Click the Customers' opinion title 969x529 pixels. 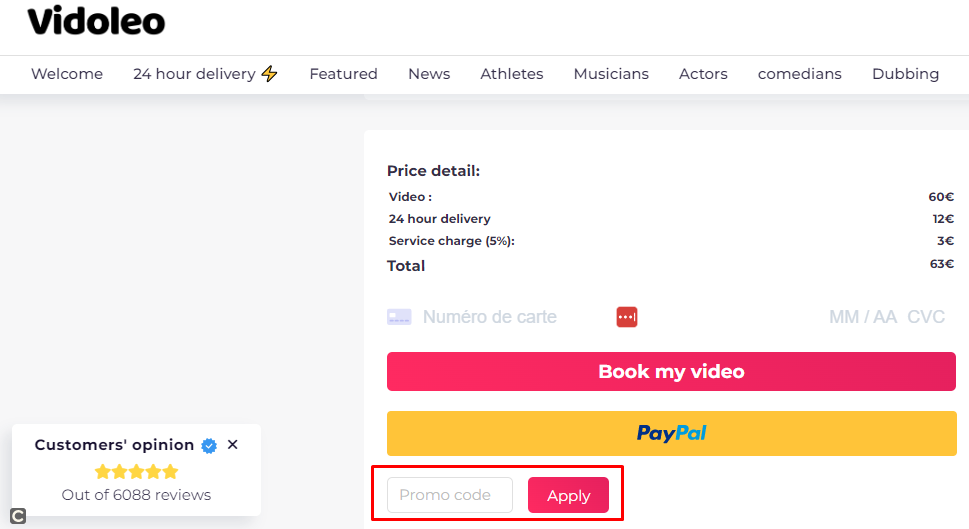pos(114,445)
